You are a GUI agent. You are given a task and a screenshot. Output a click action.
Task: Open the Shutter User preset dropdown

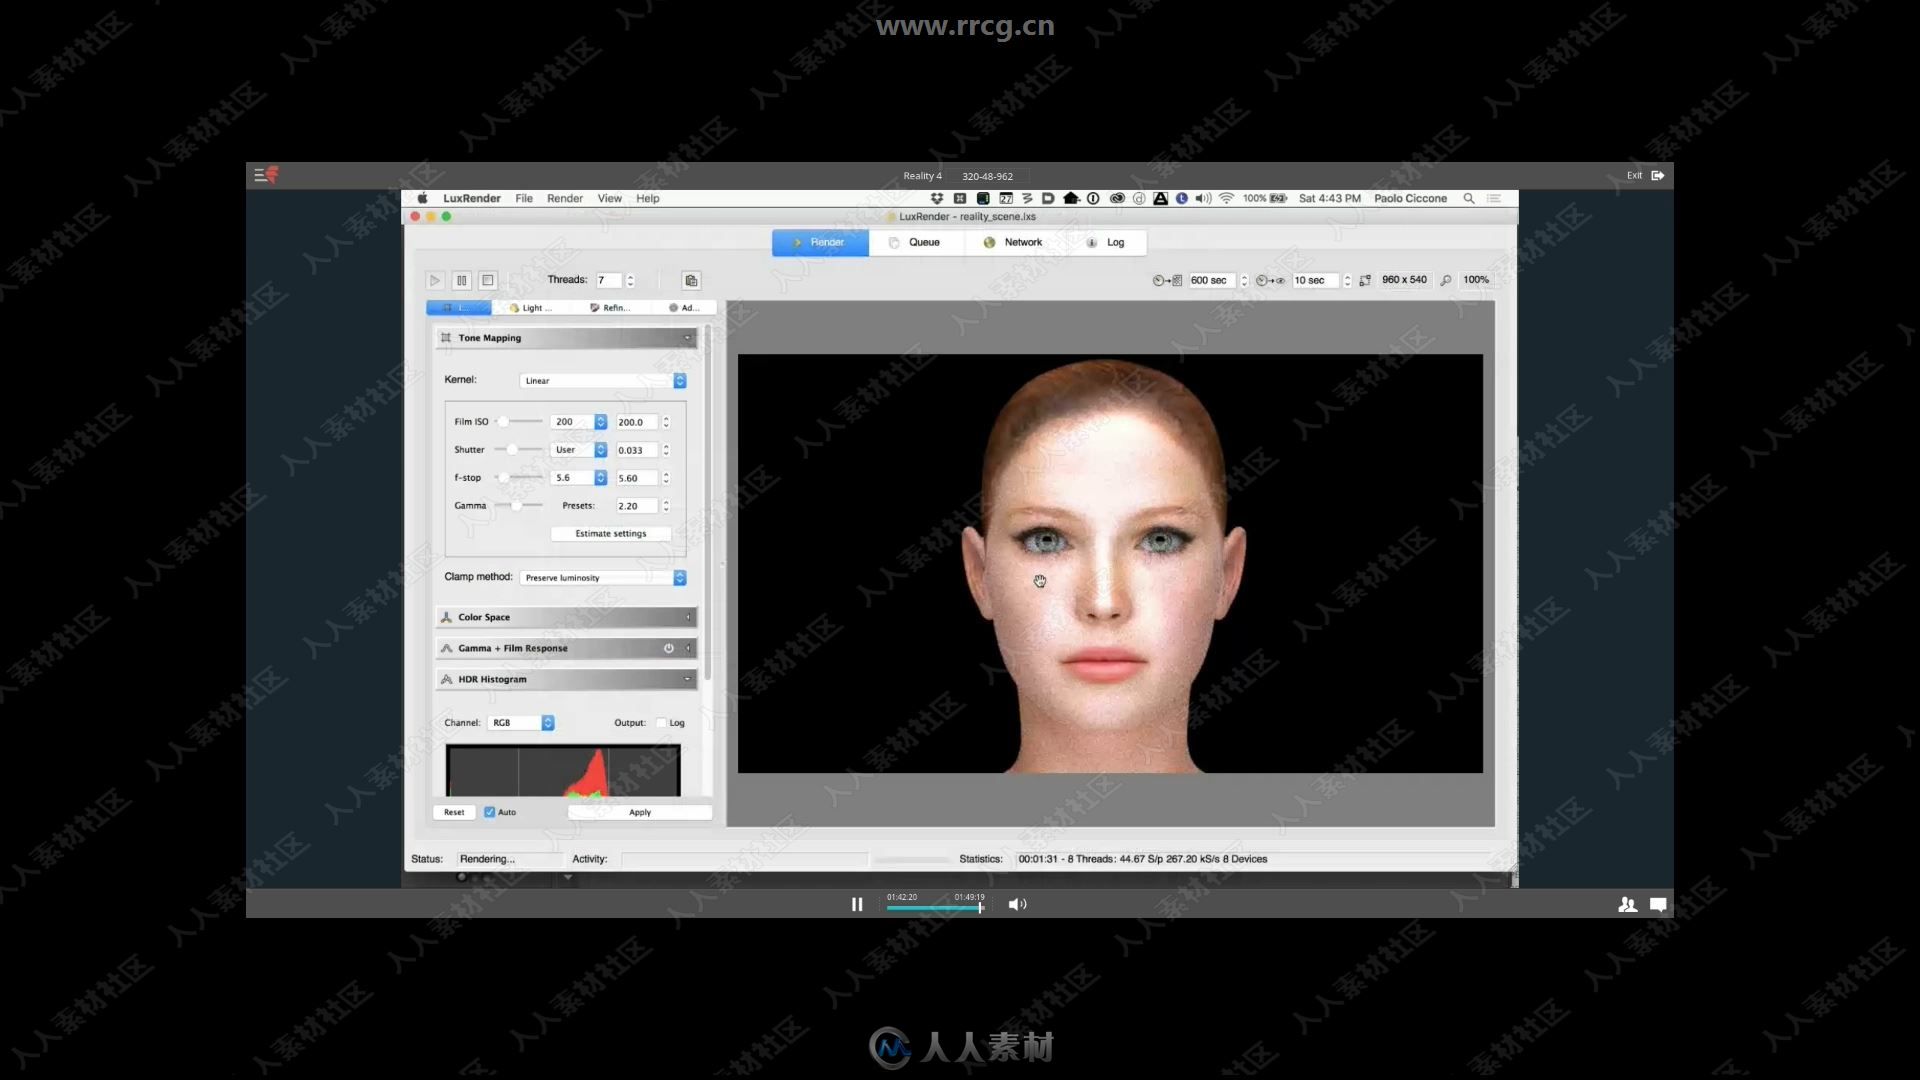[x=579, y=450]
